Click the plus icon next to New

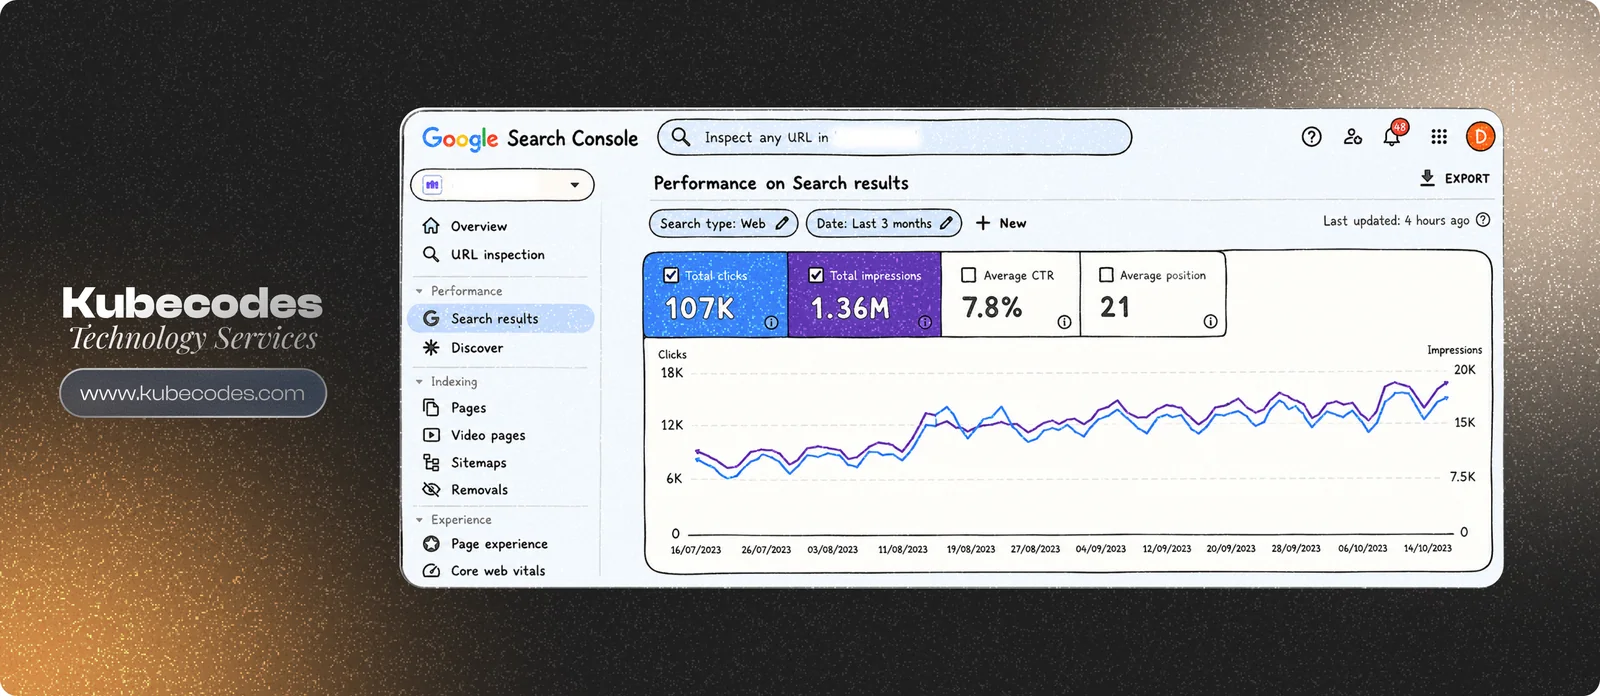click(x=983, y=223)
